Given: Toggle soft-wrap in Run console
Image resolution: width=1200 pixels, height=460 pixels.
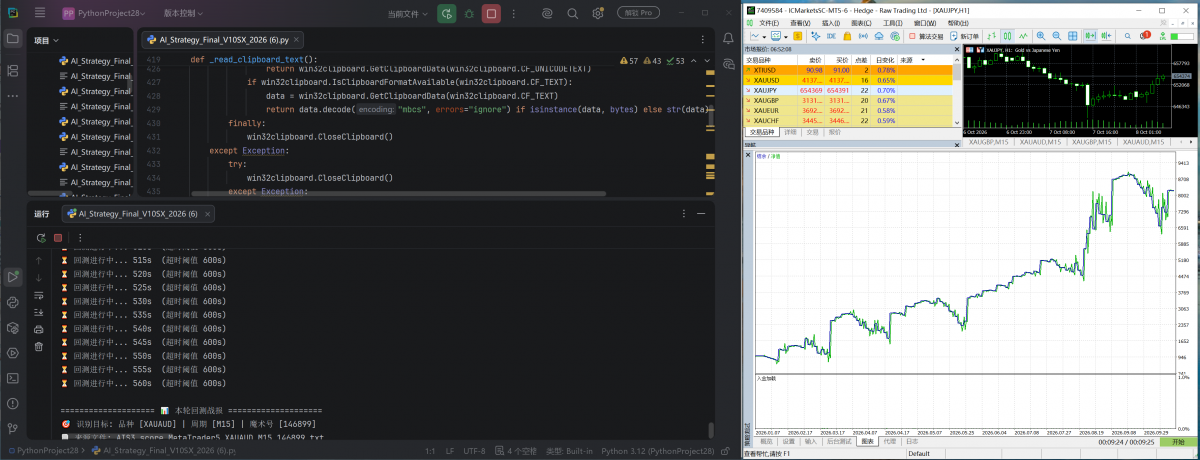Looking at the screenshot, I should 39,295.
